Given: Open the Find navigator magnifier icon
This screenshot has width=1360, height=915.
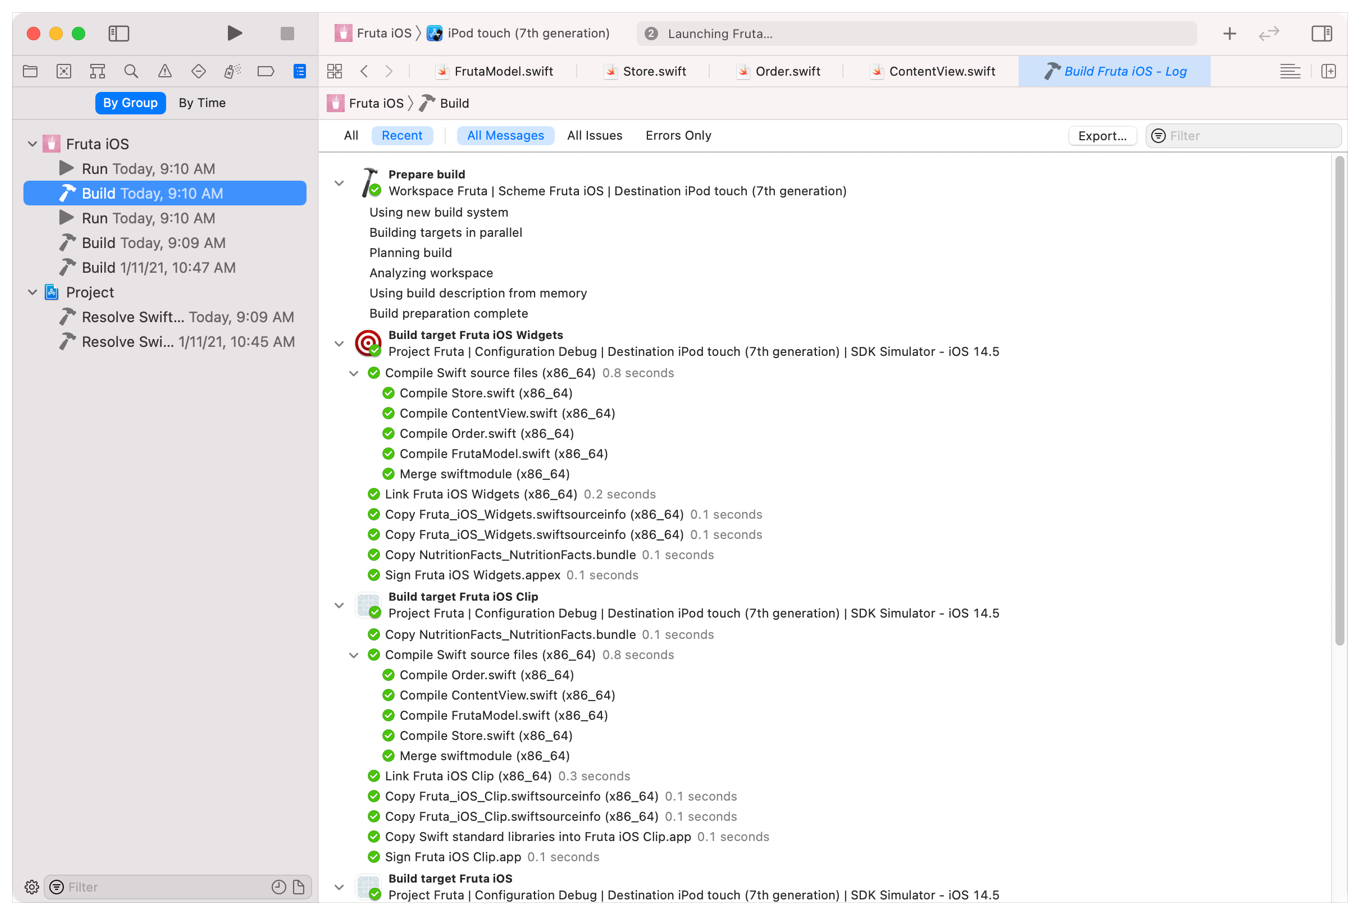Looking at the screenshot, I should pyautogui.click(x=131, y=71).
